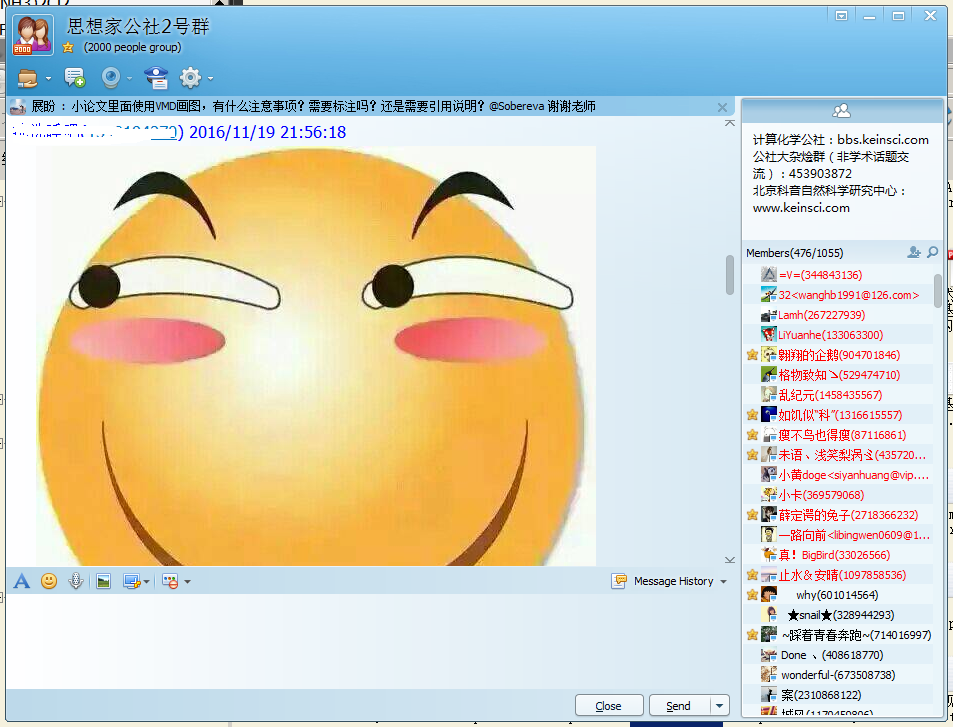Select member 止水&安晴(1097858536)

tap(839, 574)
